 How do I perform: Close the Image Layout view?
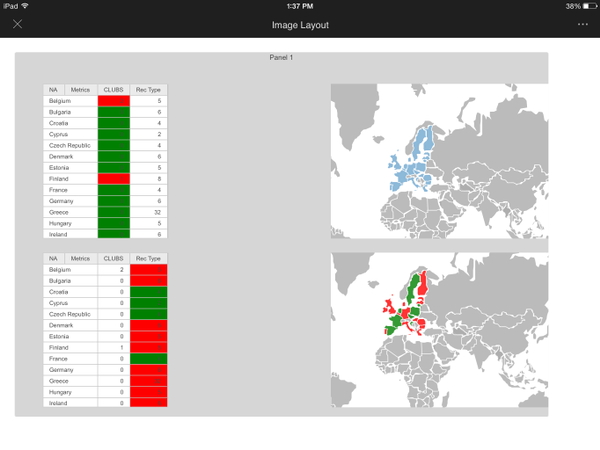tap(18, 25)
